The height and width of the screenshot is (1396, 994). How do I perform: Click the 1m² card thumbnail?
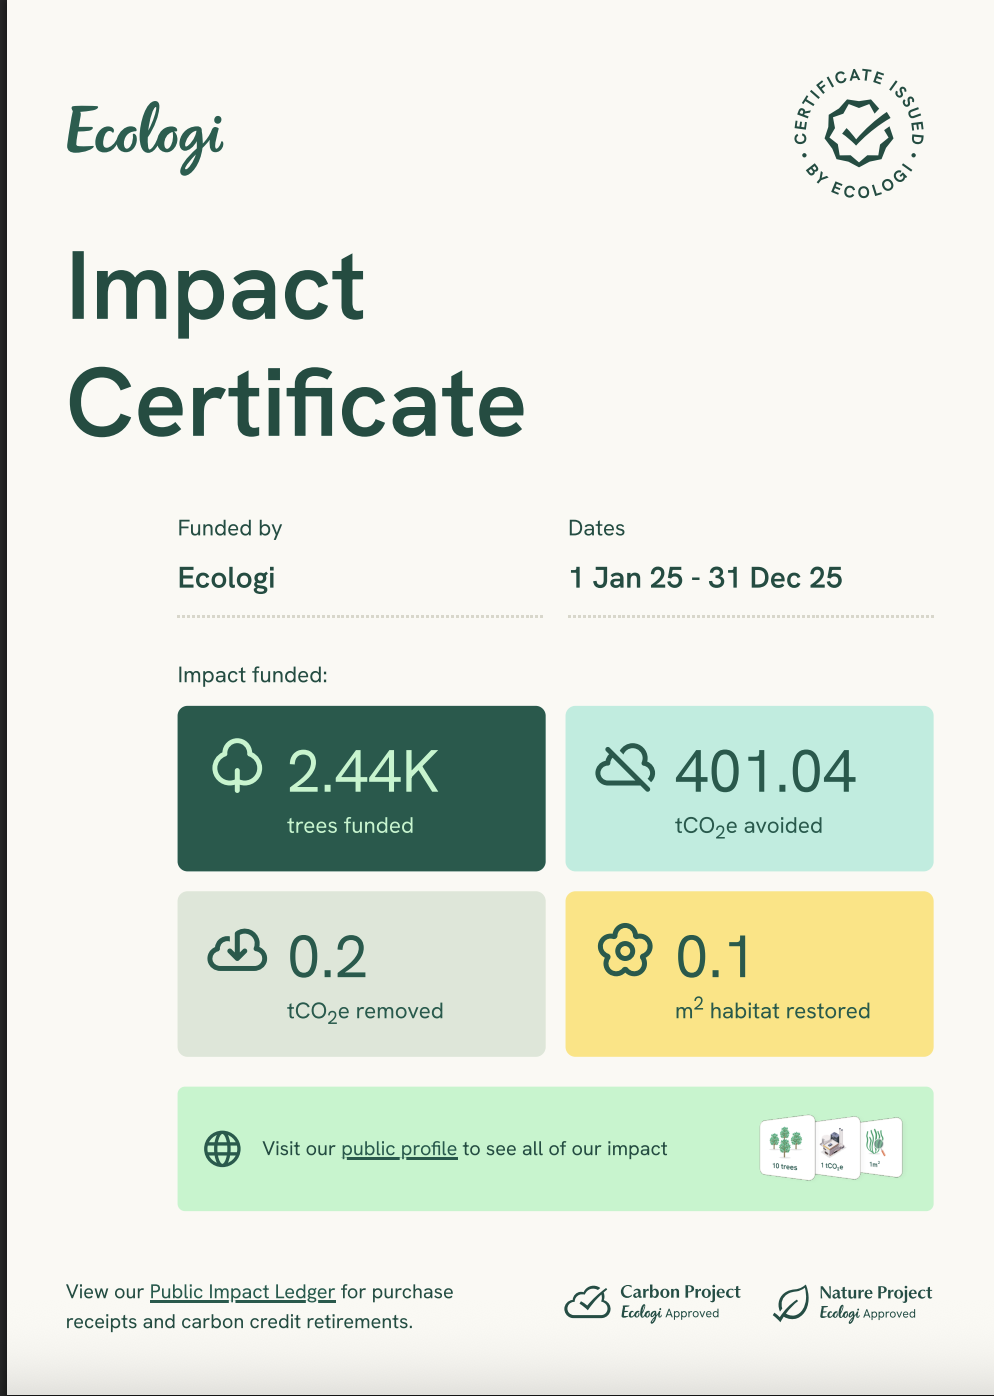tap(880, 1147)
